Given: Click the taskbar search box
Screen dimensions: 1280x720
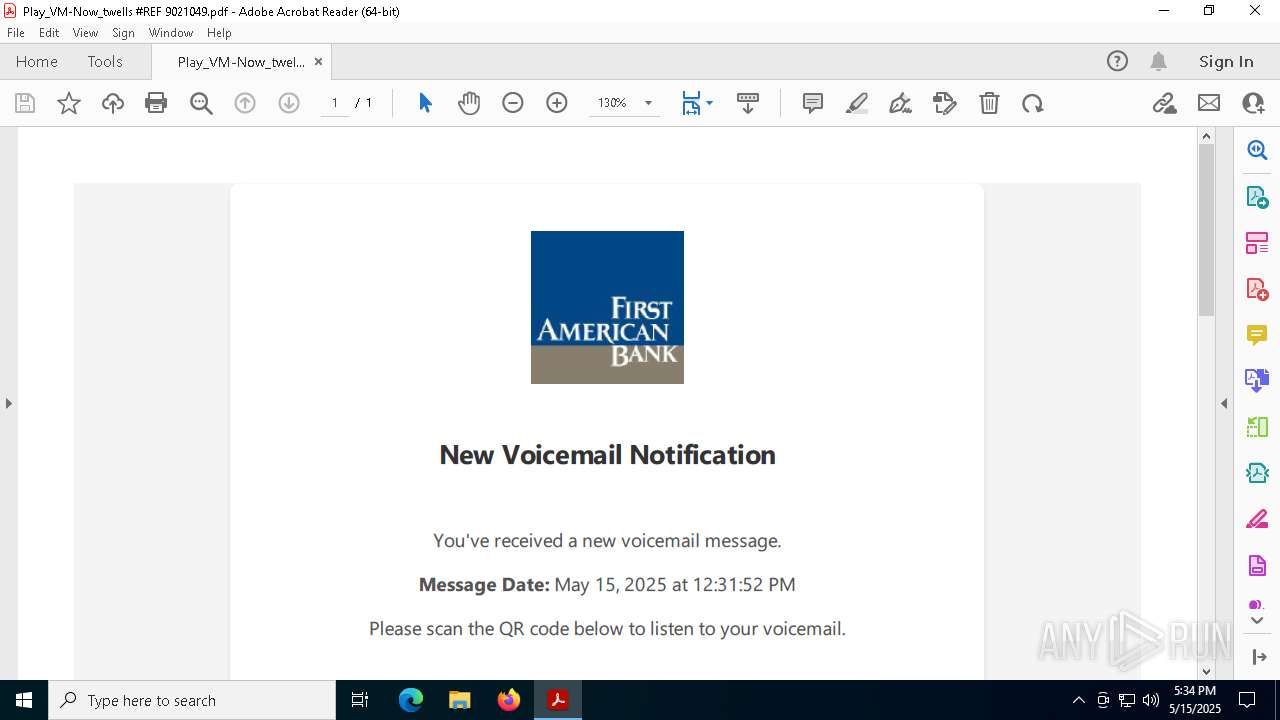Looking at the screenshot, I should pyautogui.click(x=192, y=700).
